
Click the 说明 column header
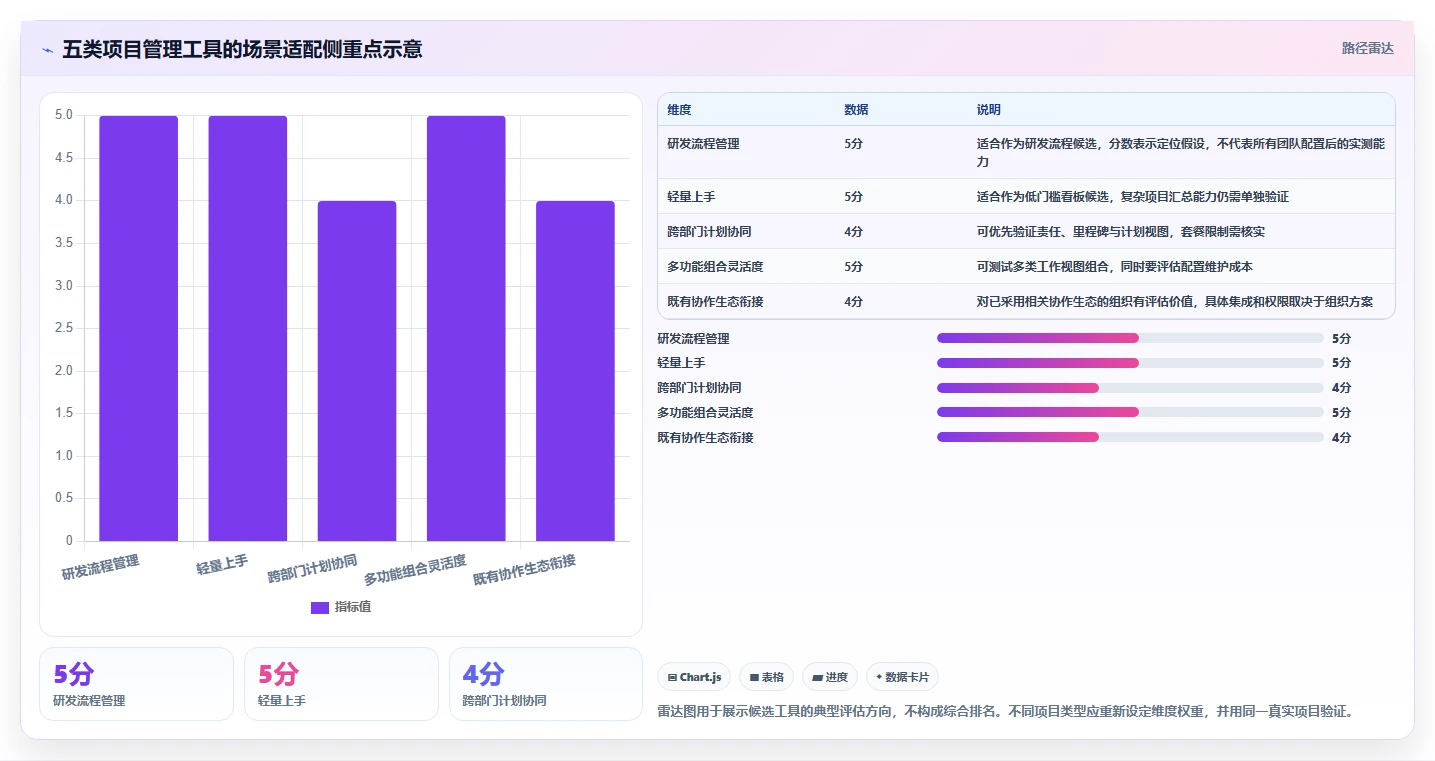989,110
